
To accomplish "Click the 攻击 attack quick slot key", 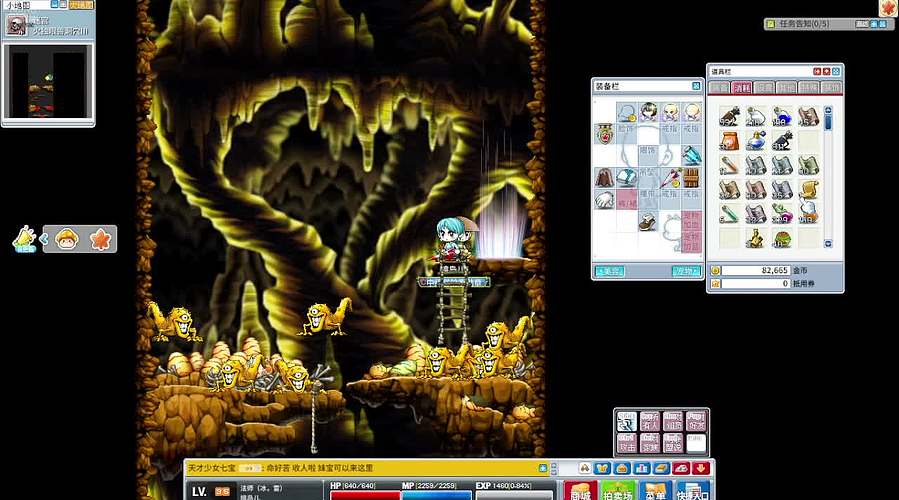I will (627, 443).
